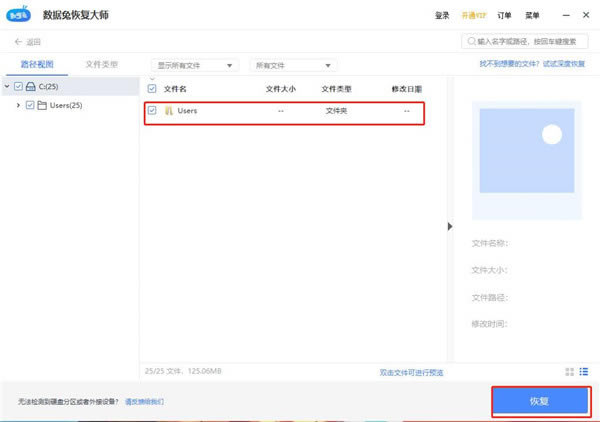Open the 显示所有文件 dropdown
The image size is (600, 422).
pos(195,65)
